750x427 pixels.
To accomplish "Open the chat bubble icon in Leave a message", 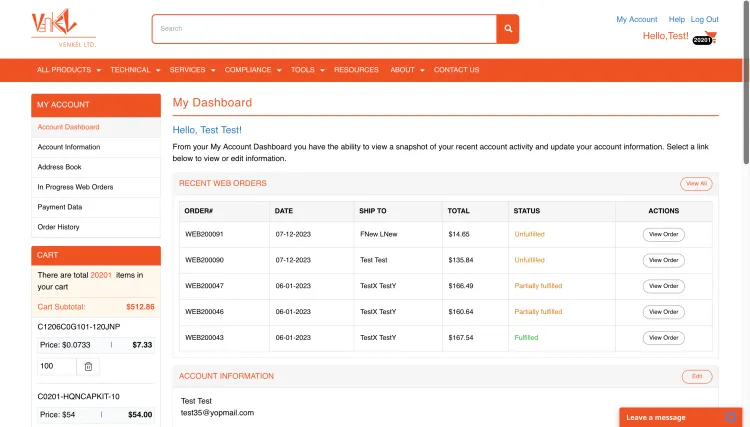I will pos(730,417).
